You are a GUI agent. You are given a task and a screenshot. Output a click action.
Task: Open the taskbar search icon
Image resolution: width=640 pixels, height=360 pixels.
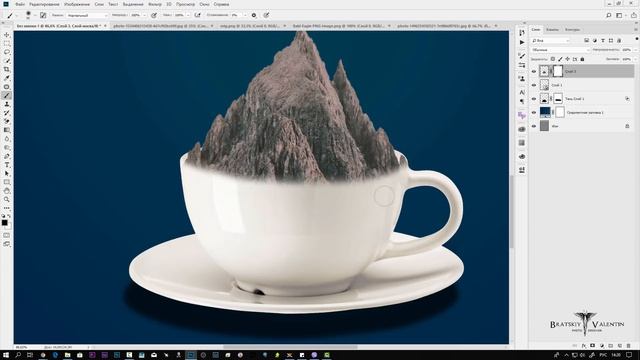[x=18, y=355]
